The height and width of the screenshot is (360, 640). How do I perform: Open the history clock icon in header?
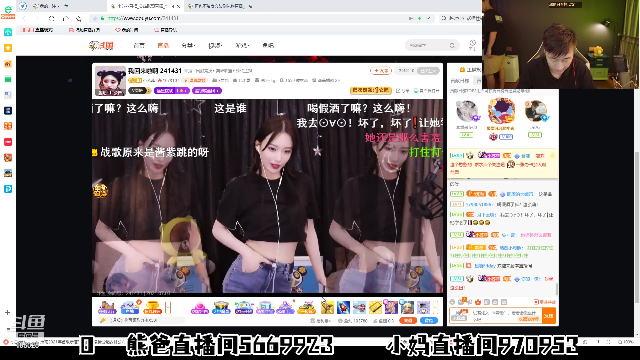click(x=472, y=44)
